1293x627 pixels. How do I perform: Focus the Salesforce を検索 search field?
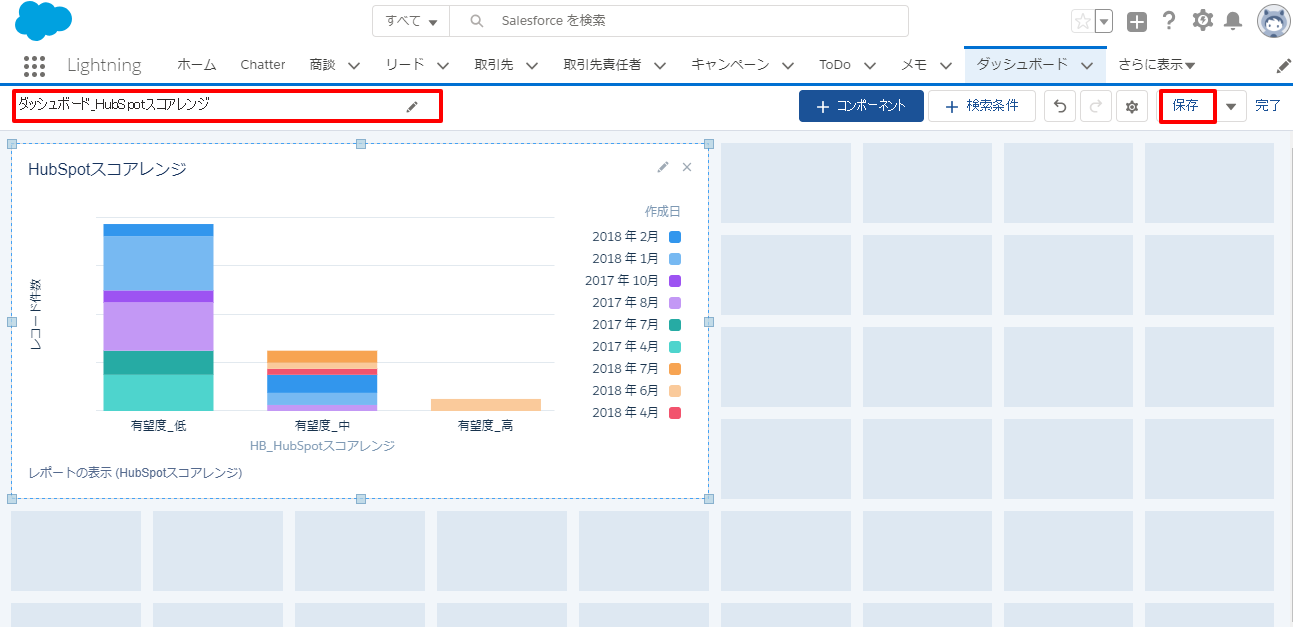(x=690, y=21)
